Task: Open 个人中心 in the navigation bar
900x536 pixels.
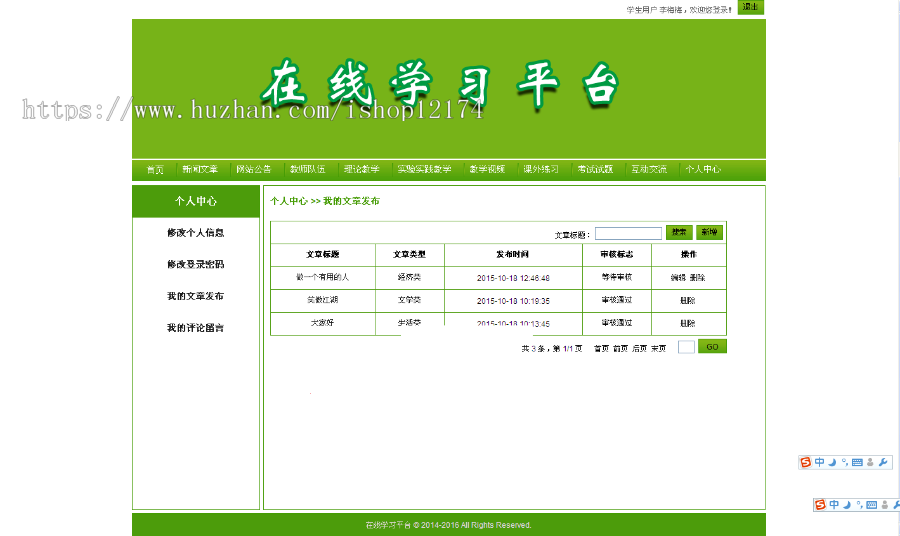Action: click(703, 169)
